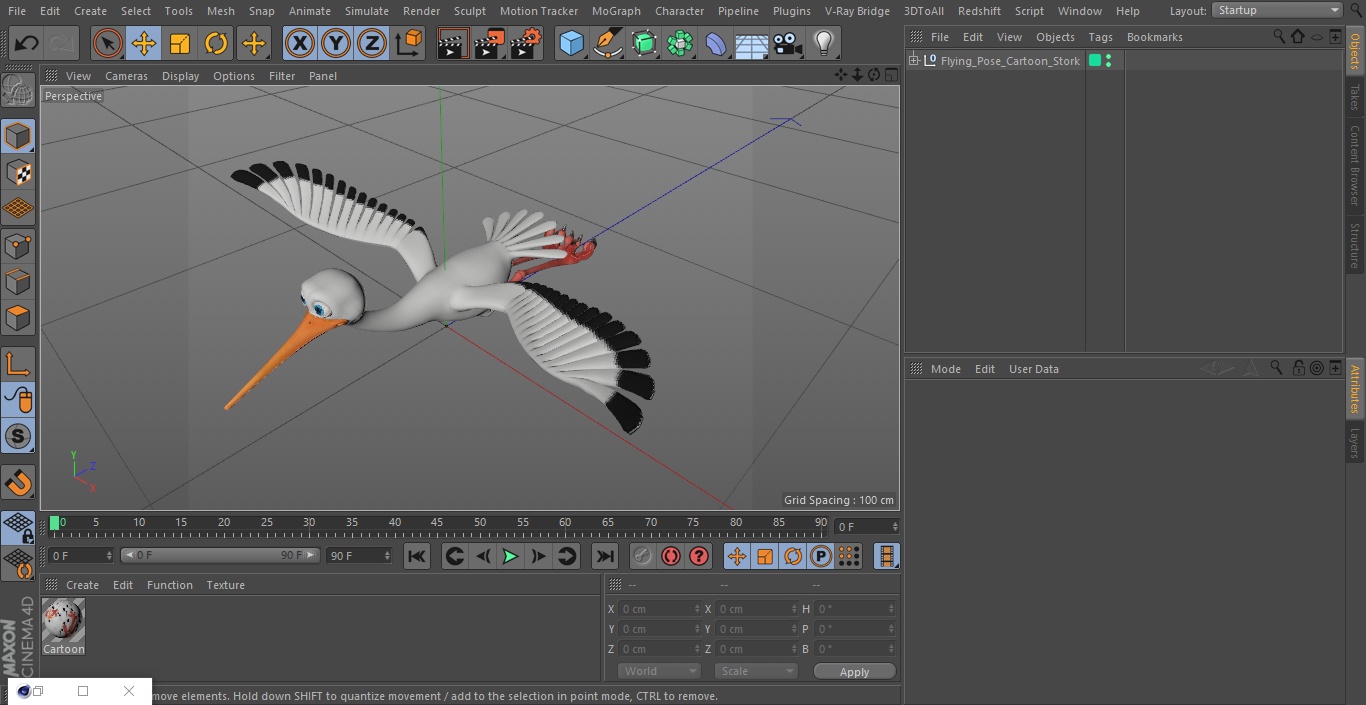Step the H rotation value arrows
The width and height of the screenshot is (1366, 705).
click(x=892, y=609)
